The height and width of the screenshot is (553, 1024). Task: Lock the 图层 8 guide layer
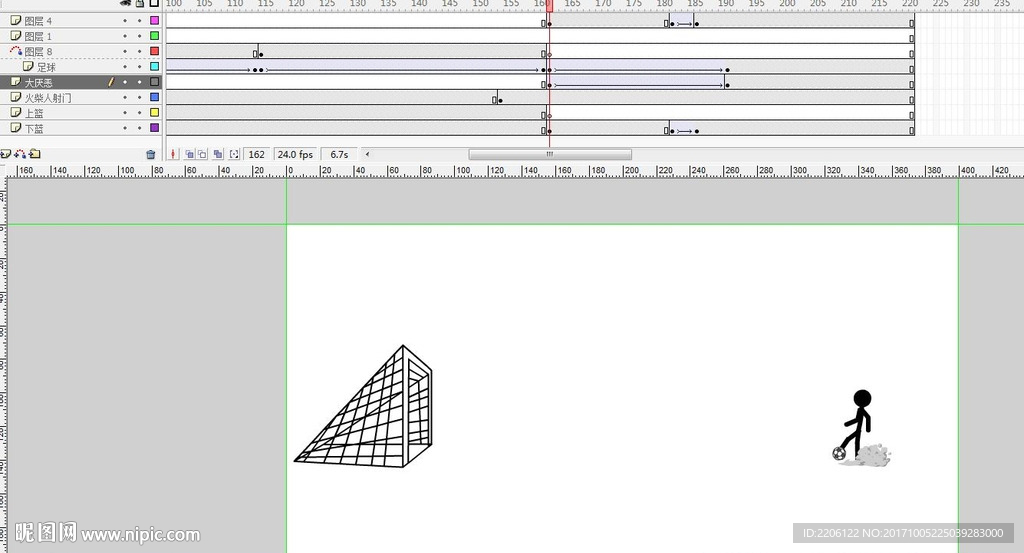click(140, 52)
